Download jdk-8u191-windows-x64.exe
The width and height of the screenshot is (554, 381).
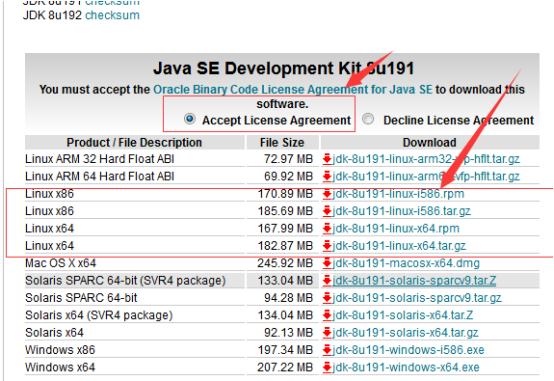pos(406,367)
